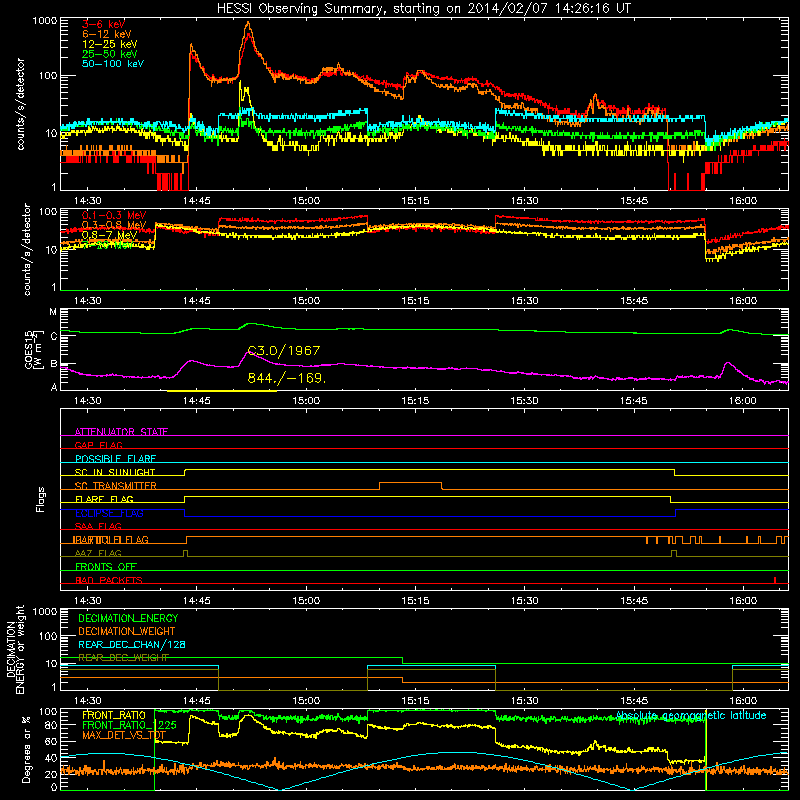Click the 0.1-0.3 MeV legend label
Viewport: 800px width, 800px height.
(114, 215)
